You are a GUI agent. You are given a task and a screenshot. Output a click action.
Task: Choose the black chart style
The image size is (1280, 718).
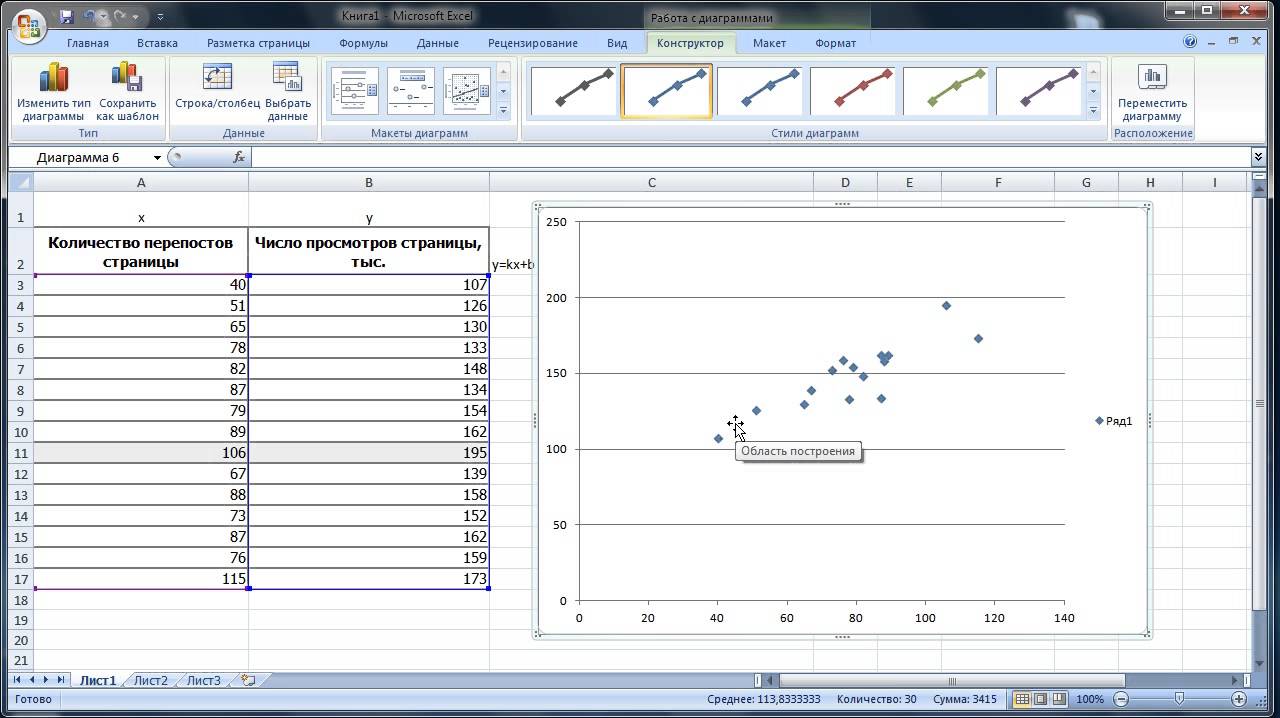pyautogui.click(x=573, y=91)
